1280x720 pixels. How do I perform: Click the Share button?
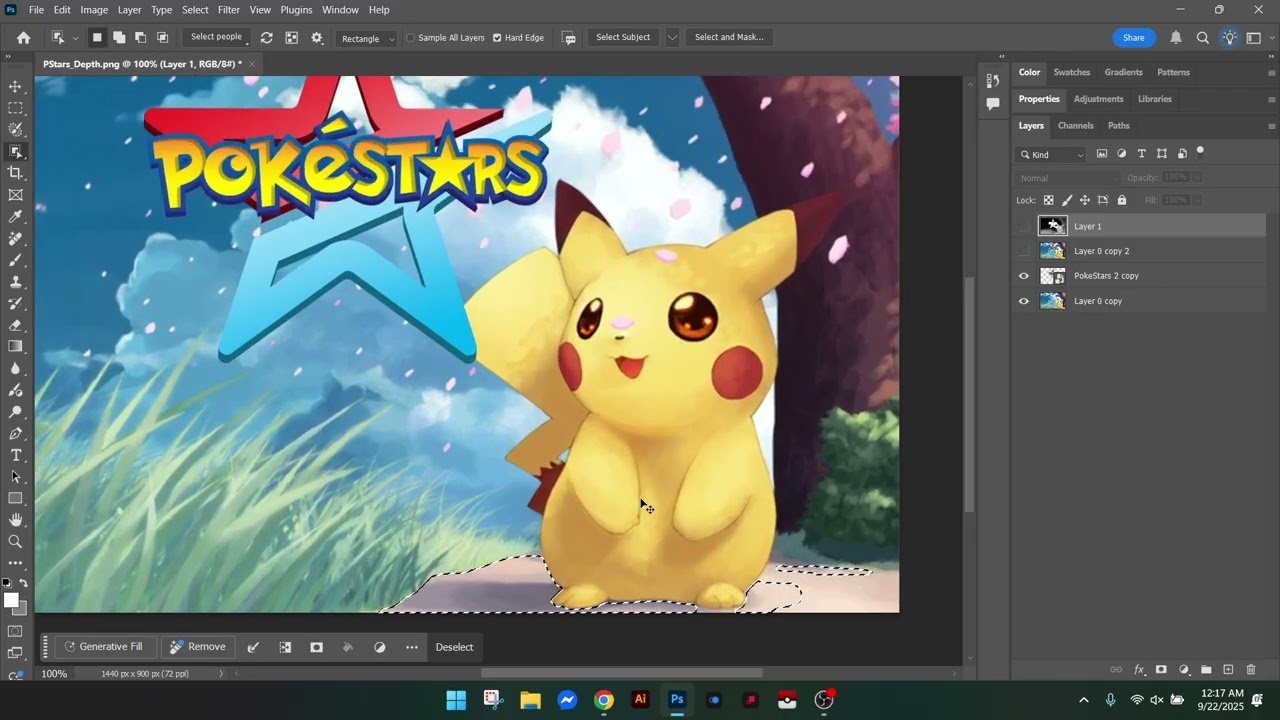pos(1134,38)
